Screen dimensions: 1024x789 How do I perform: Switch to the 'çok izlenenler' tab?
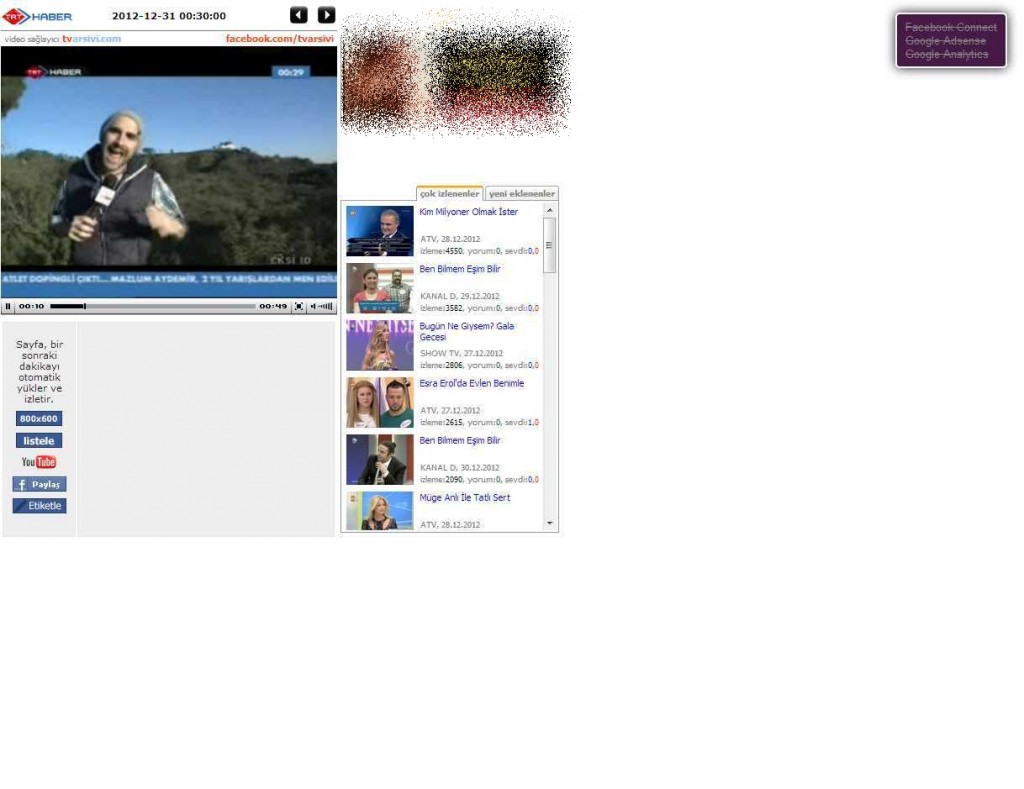coord(449,194)
